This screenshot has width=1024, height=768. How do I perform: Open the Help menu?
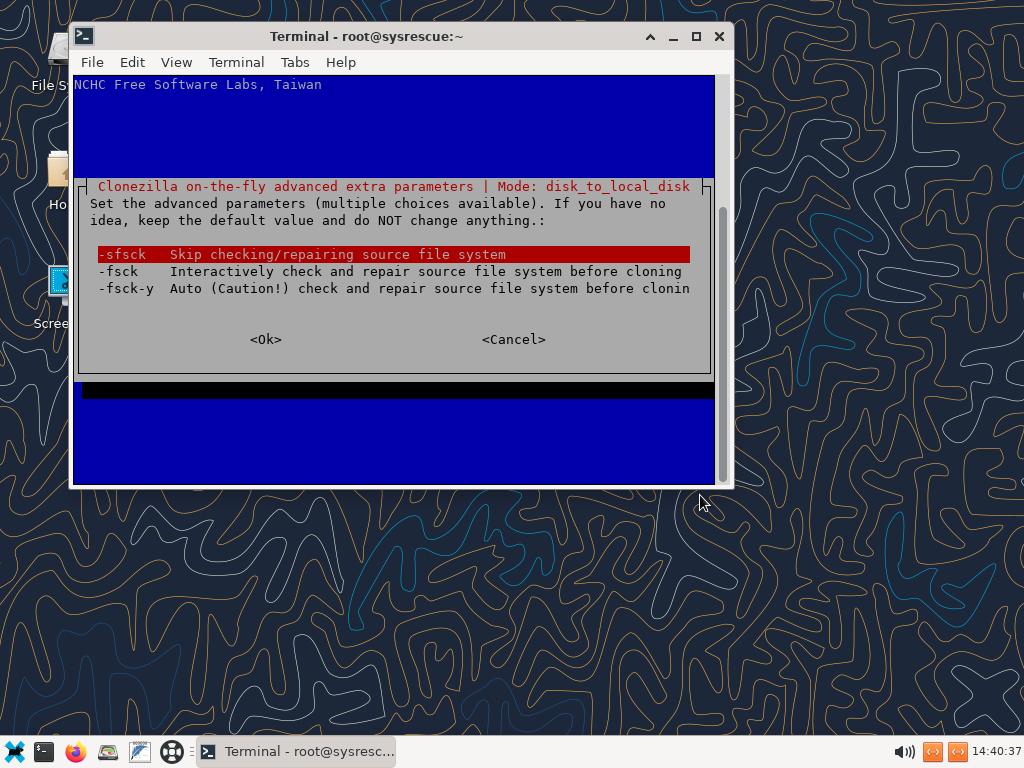340,62
